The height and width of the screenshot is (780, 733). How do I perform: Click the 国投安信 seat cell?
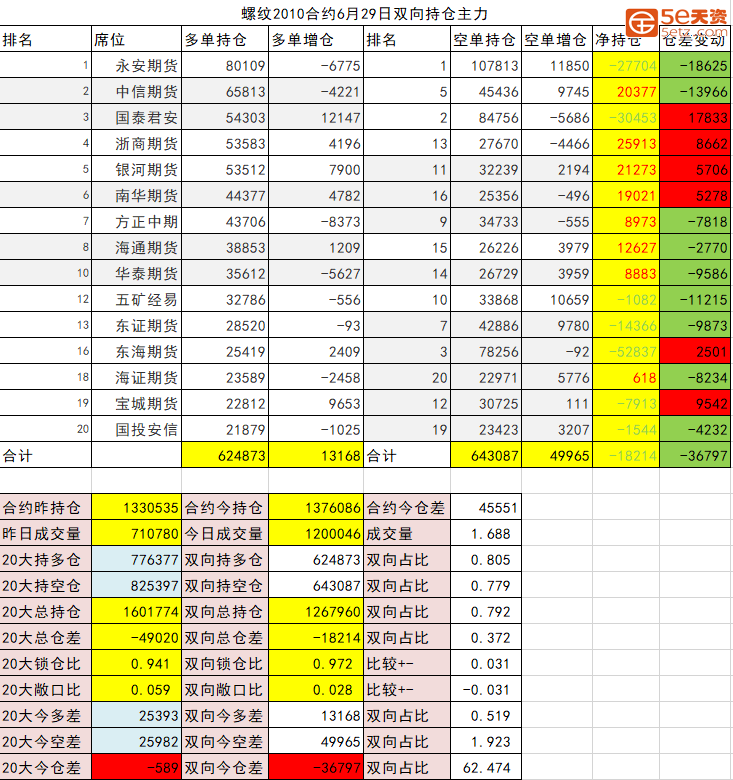pos(136,429)
